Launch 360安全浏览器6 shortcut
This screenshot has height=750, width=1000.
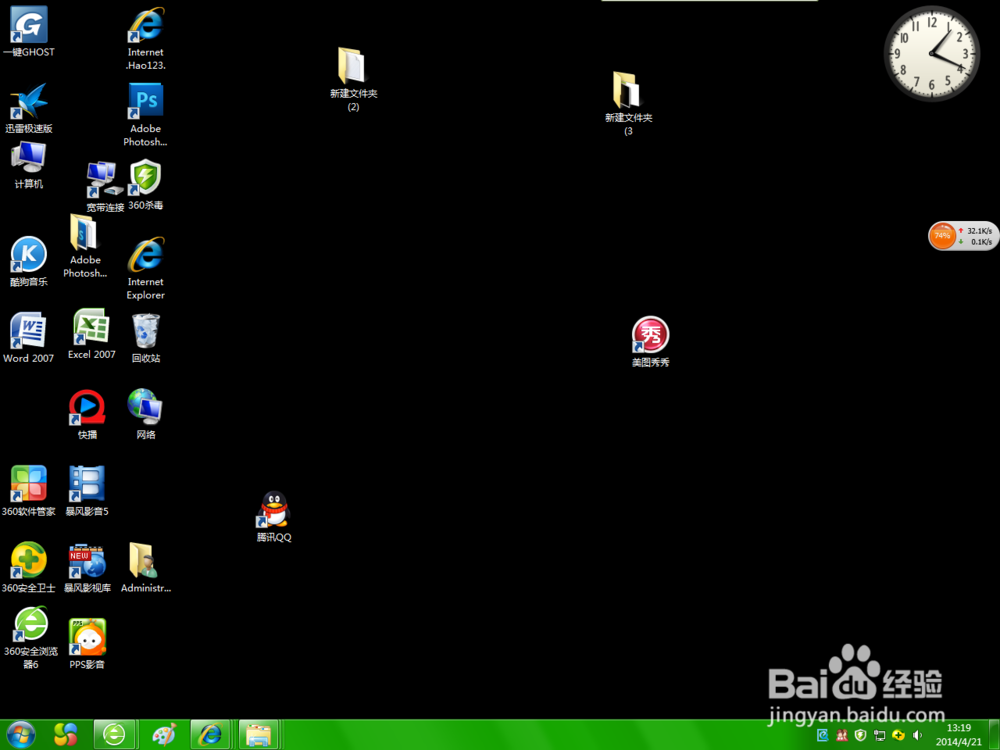(x=31, y=638)
